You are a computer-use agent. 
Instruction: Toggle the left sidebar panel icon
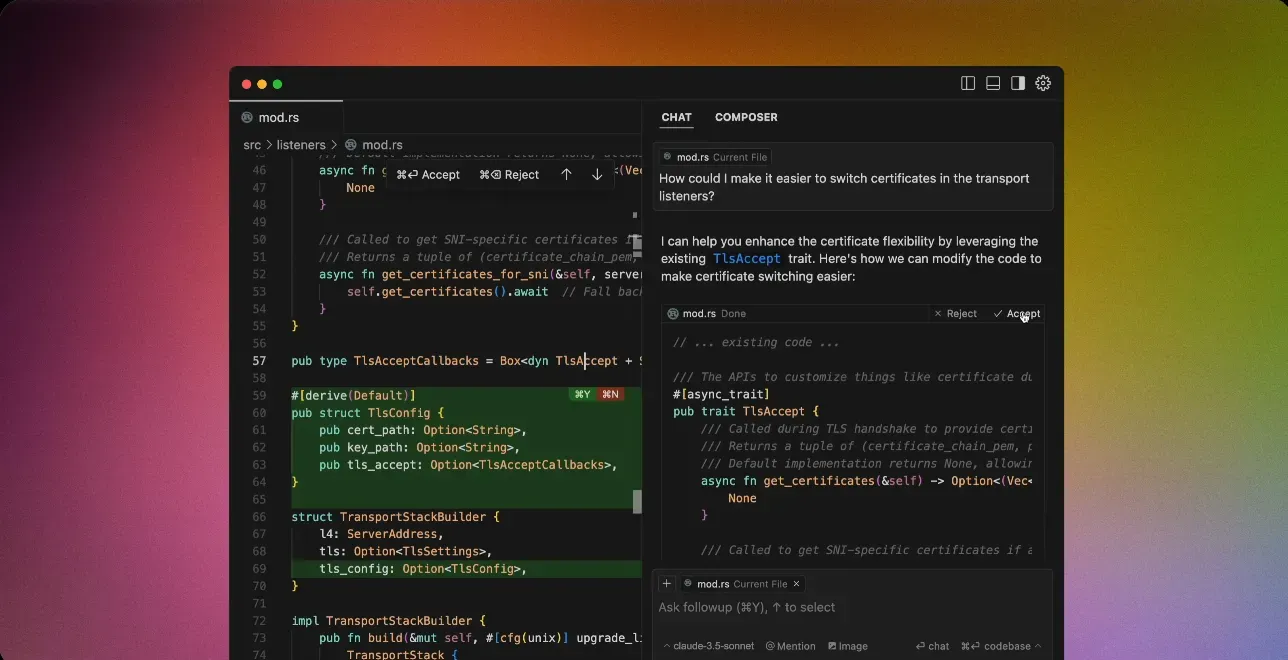click(x=968, y=83)
